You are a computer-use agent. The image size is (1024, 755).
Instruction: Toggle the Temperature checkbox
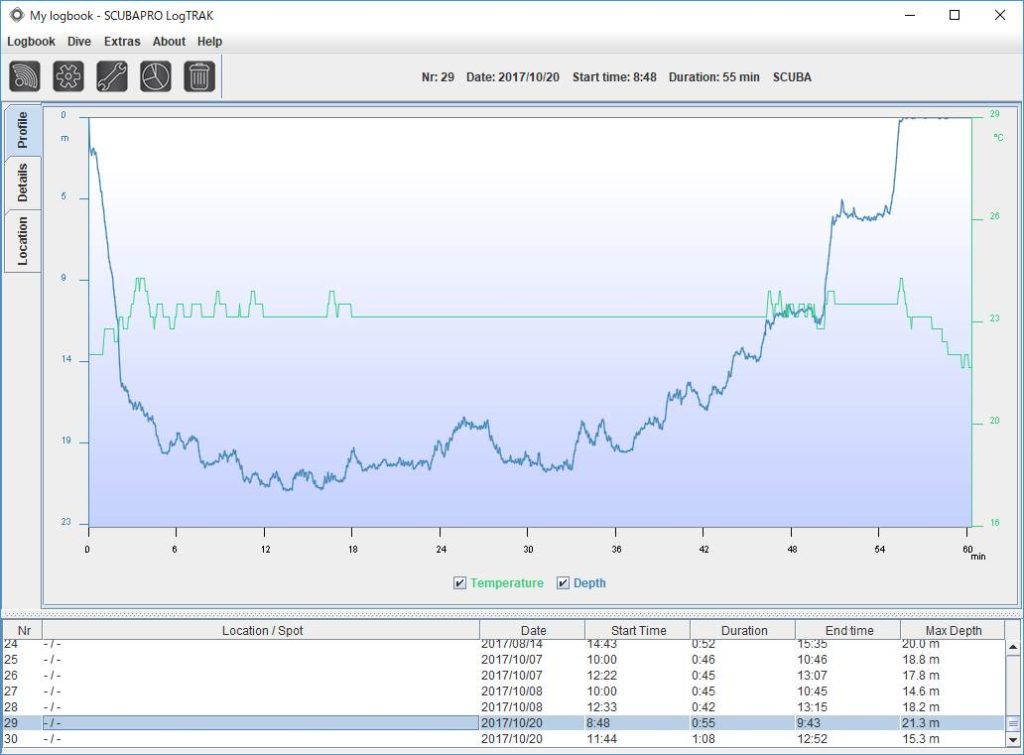tap(460, 583)
